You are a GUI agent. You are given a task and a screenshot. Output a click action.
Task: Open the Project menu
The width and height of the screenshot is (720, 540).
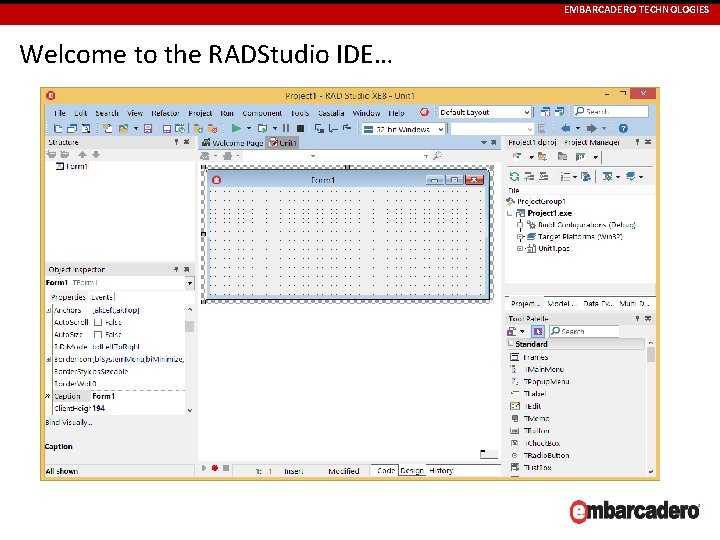coord(200,113)
